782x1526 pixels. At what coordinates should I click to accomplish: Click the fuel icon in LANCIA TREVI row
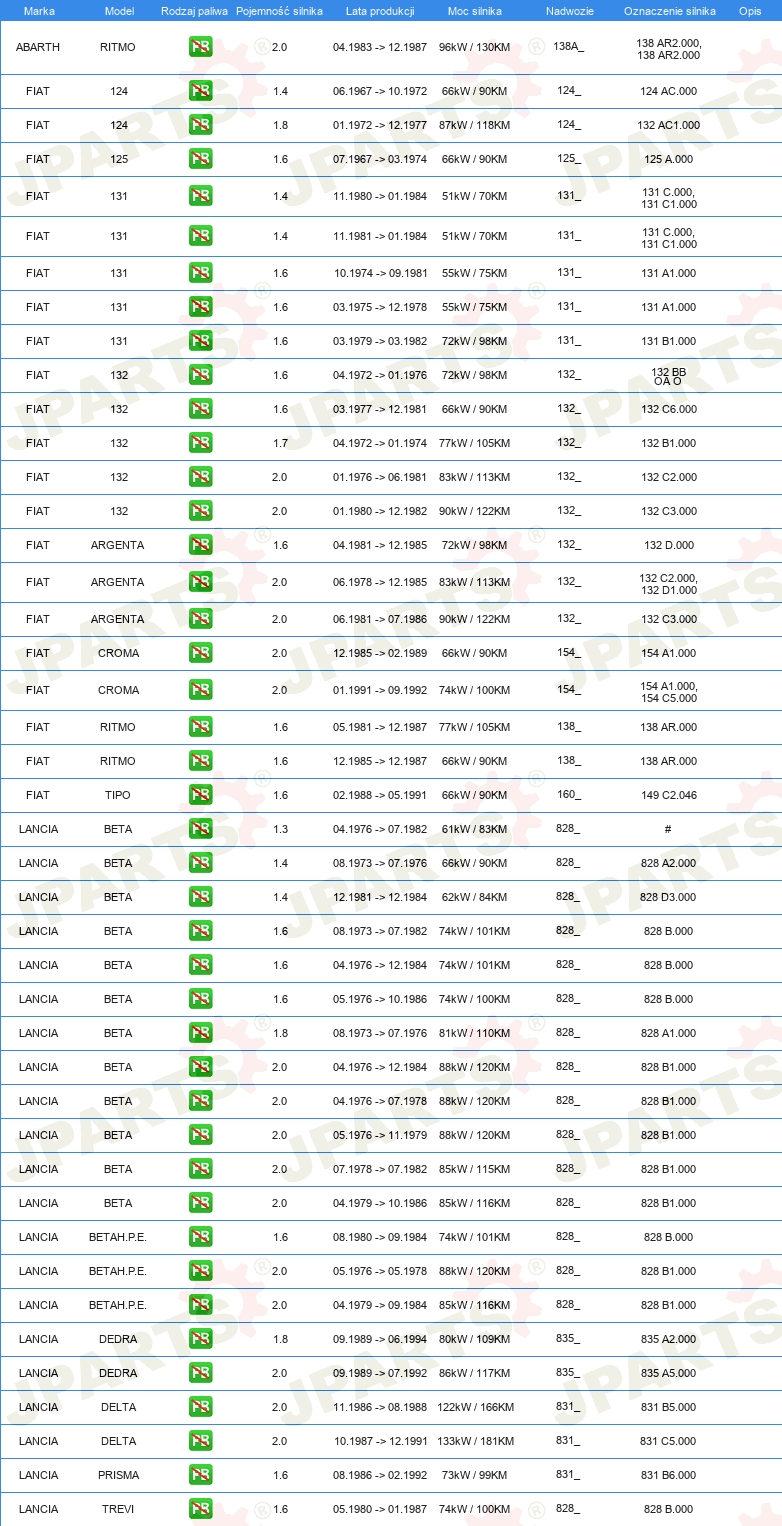[x=201, y=1509]
